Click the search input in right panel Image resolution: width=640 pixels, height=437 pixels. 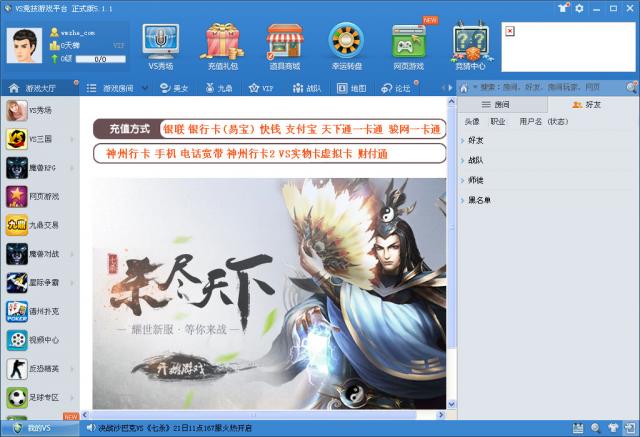click(x=547, y=87)
